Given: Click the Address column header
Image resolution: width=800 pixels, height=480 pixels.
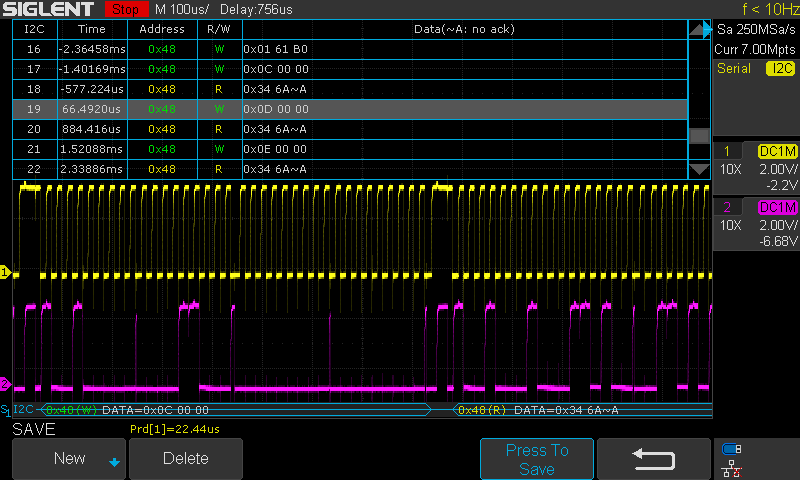Looking at the screenshot, I should coord(162,30).
